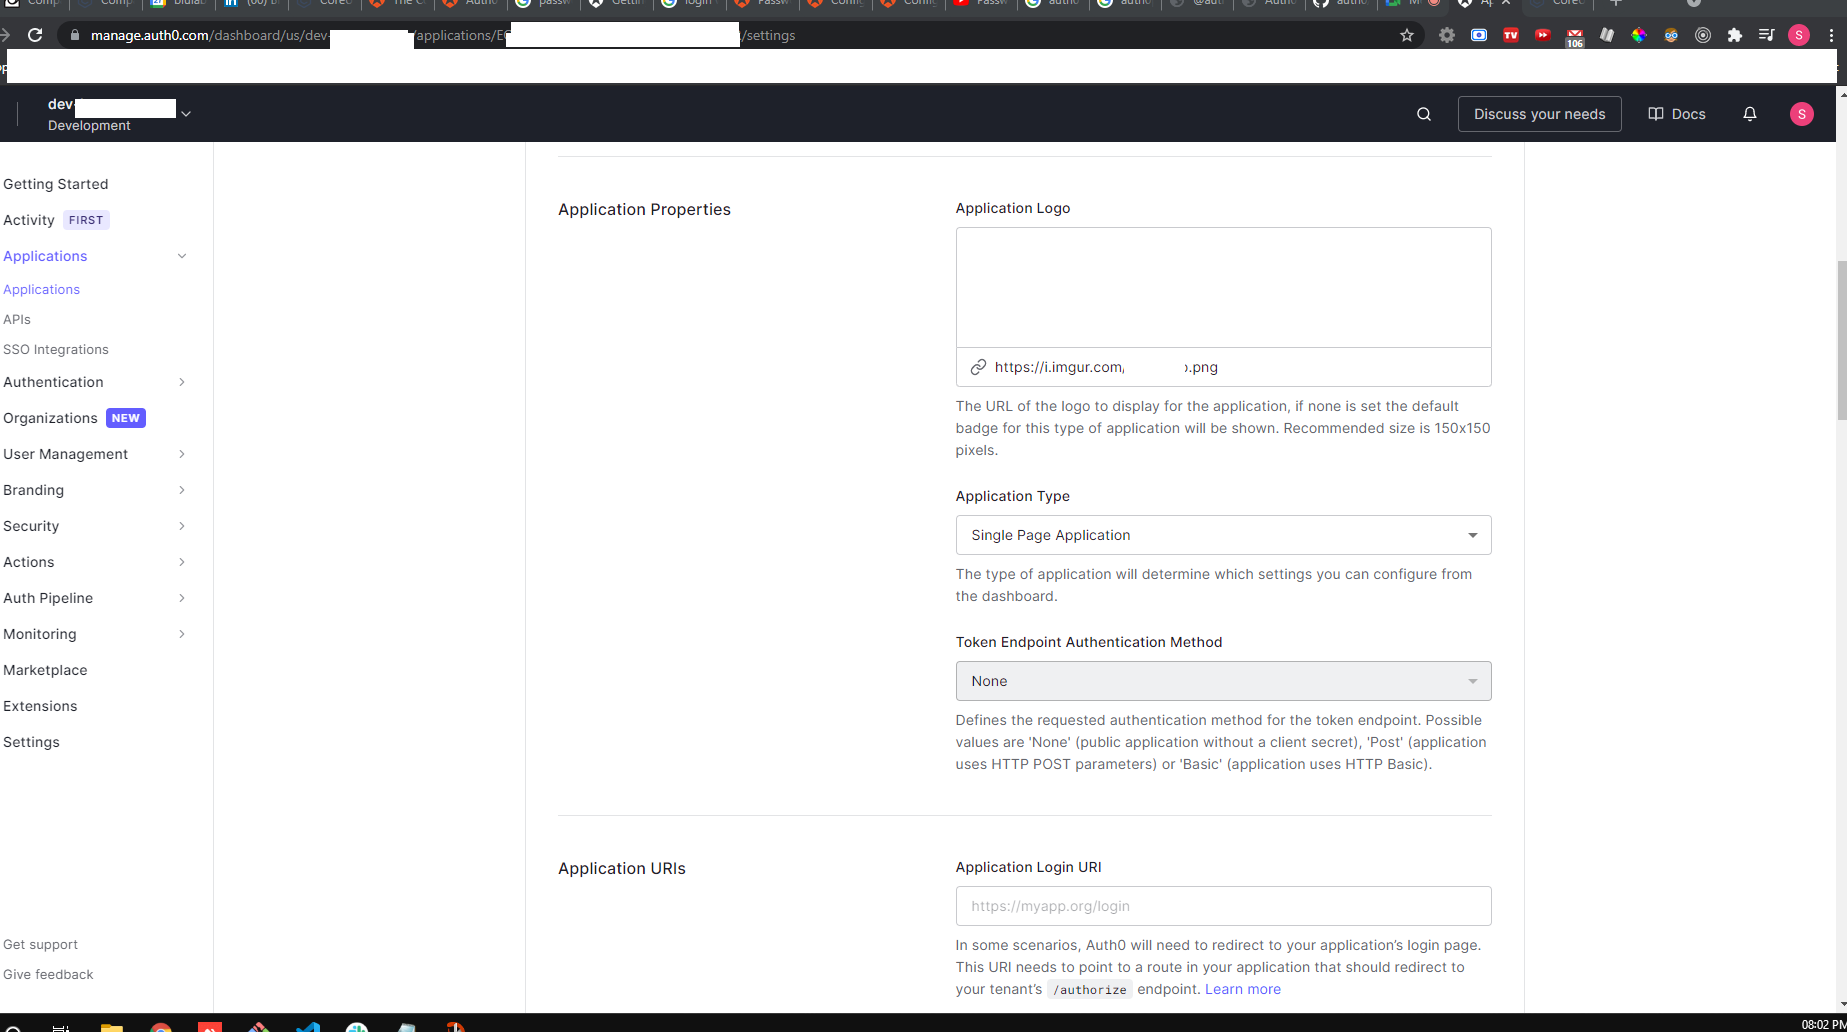Open notifications bell in Auth0 header

[1750, 114]
